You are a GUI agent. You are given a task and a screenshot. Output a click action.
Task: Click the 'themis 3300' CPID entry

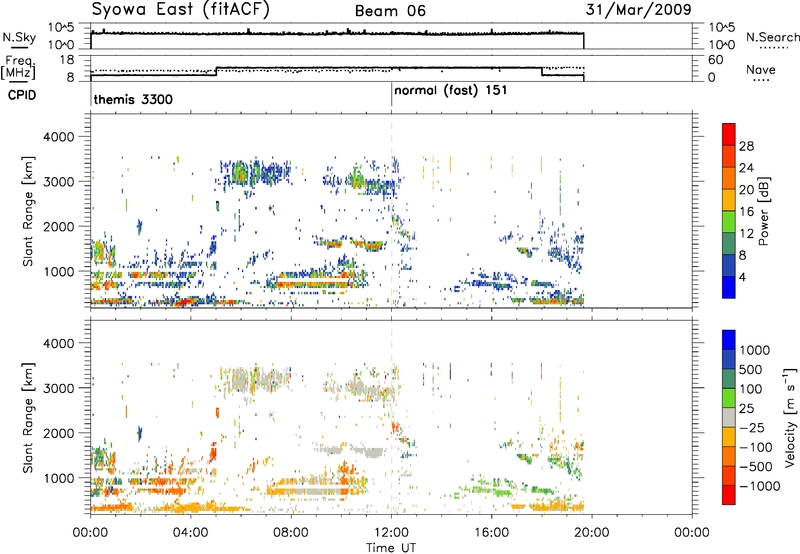[133, 99]
